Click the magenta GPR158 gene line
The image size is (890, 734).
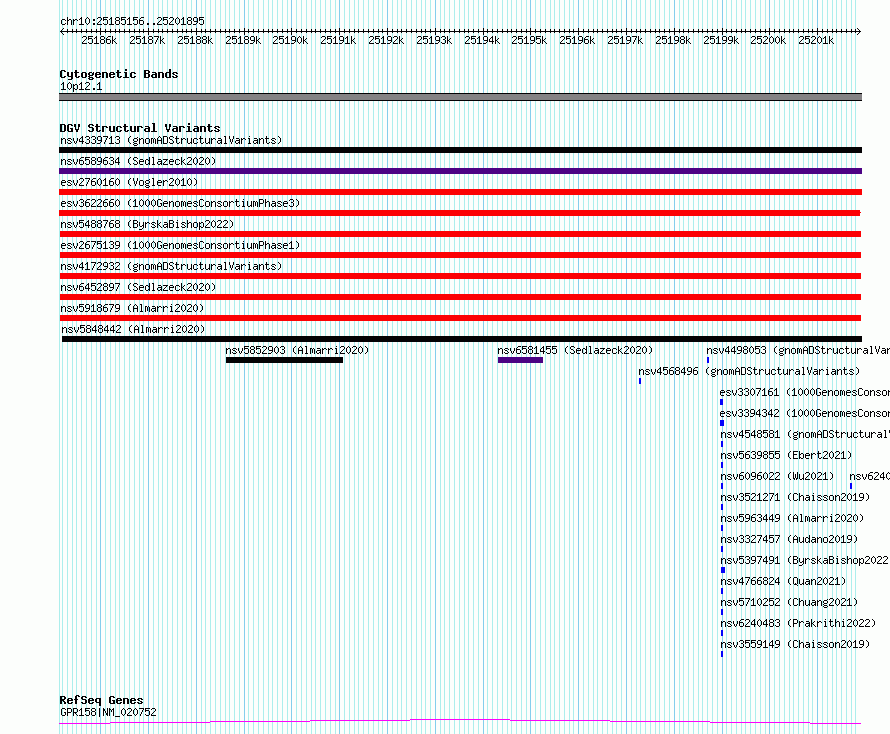460,722
